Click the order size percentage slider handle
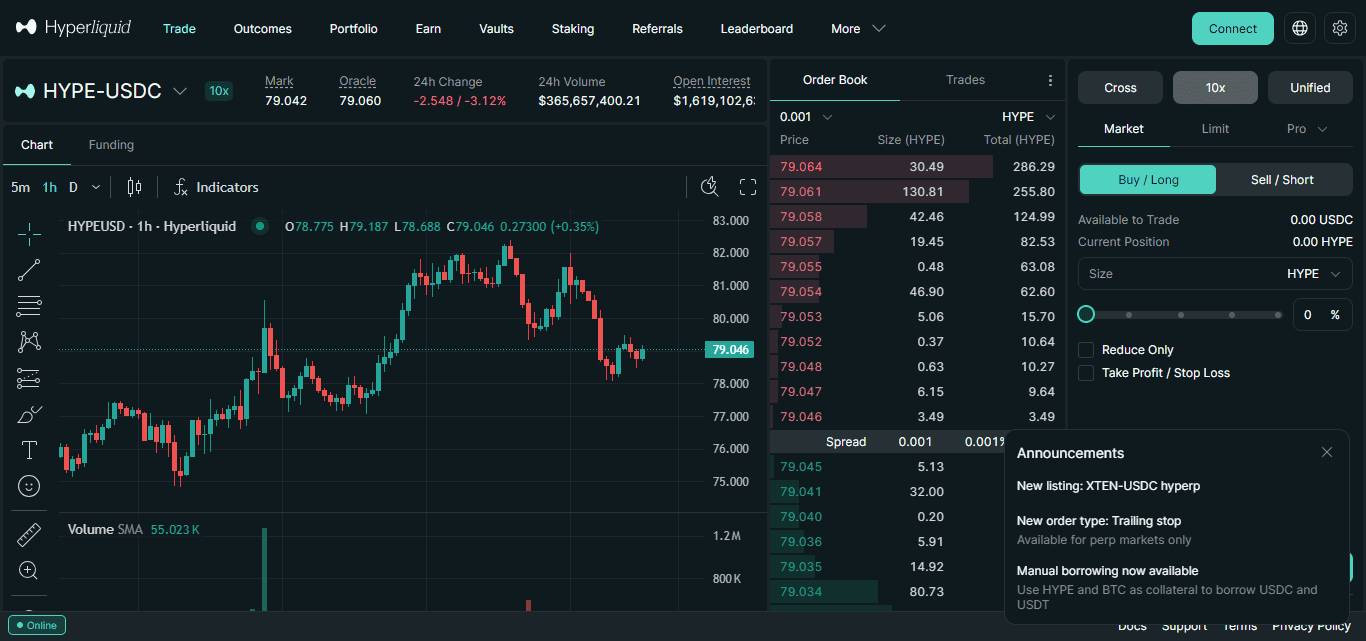 coord(1086,315)
